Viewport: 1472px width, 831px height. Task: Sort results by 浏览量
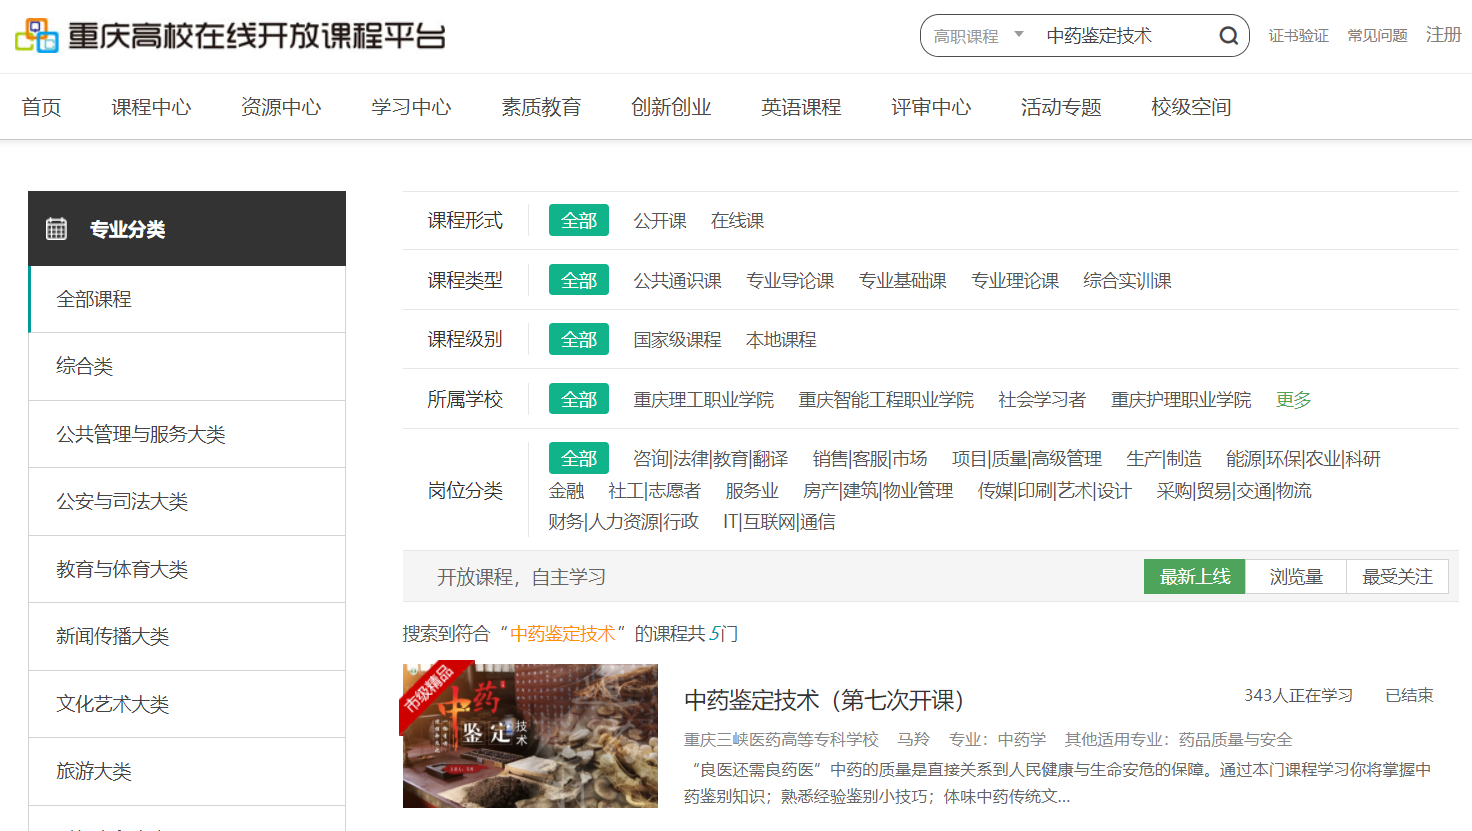pos(1296,577)
